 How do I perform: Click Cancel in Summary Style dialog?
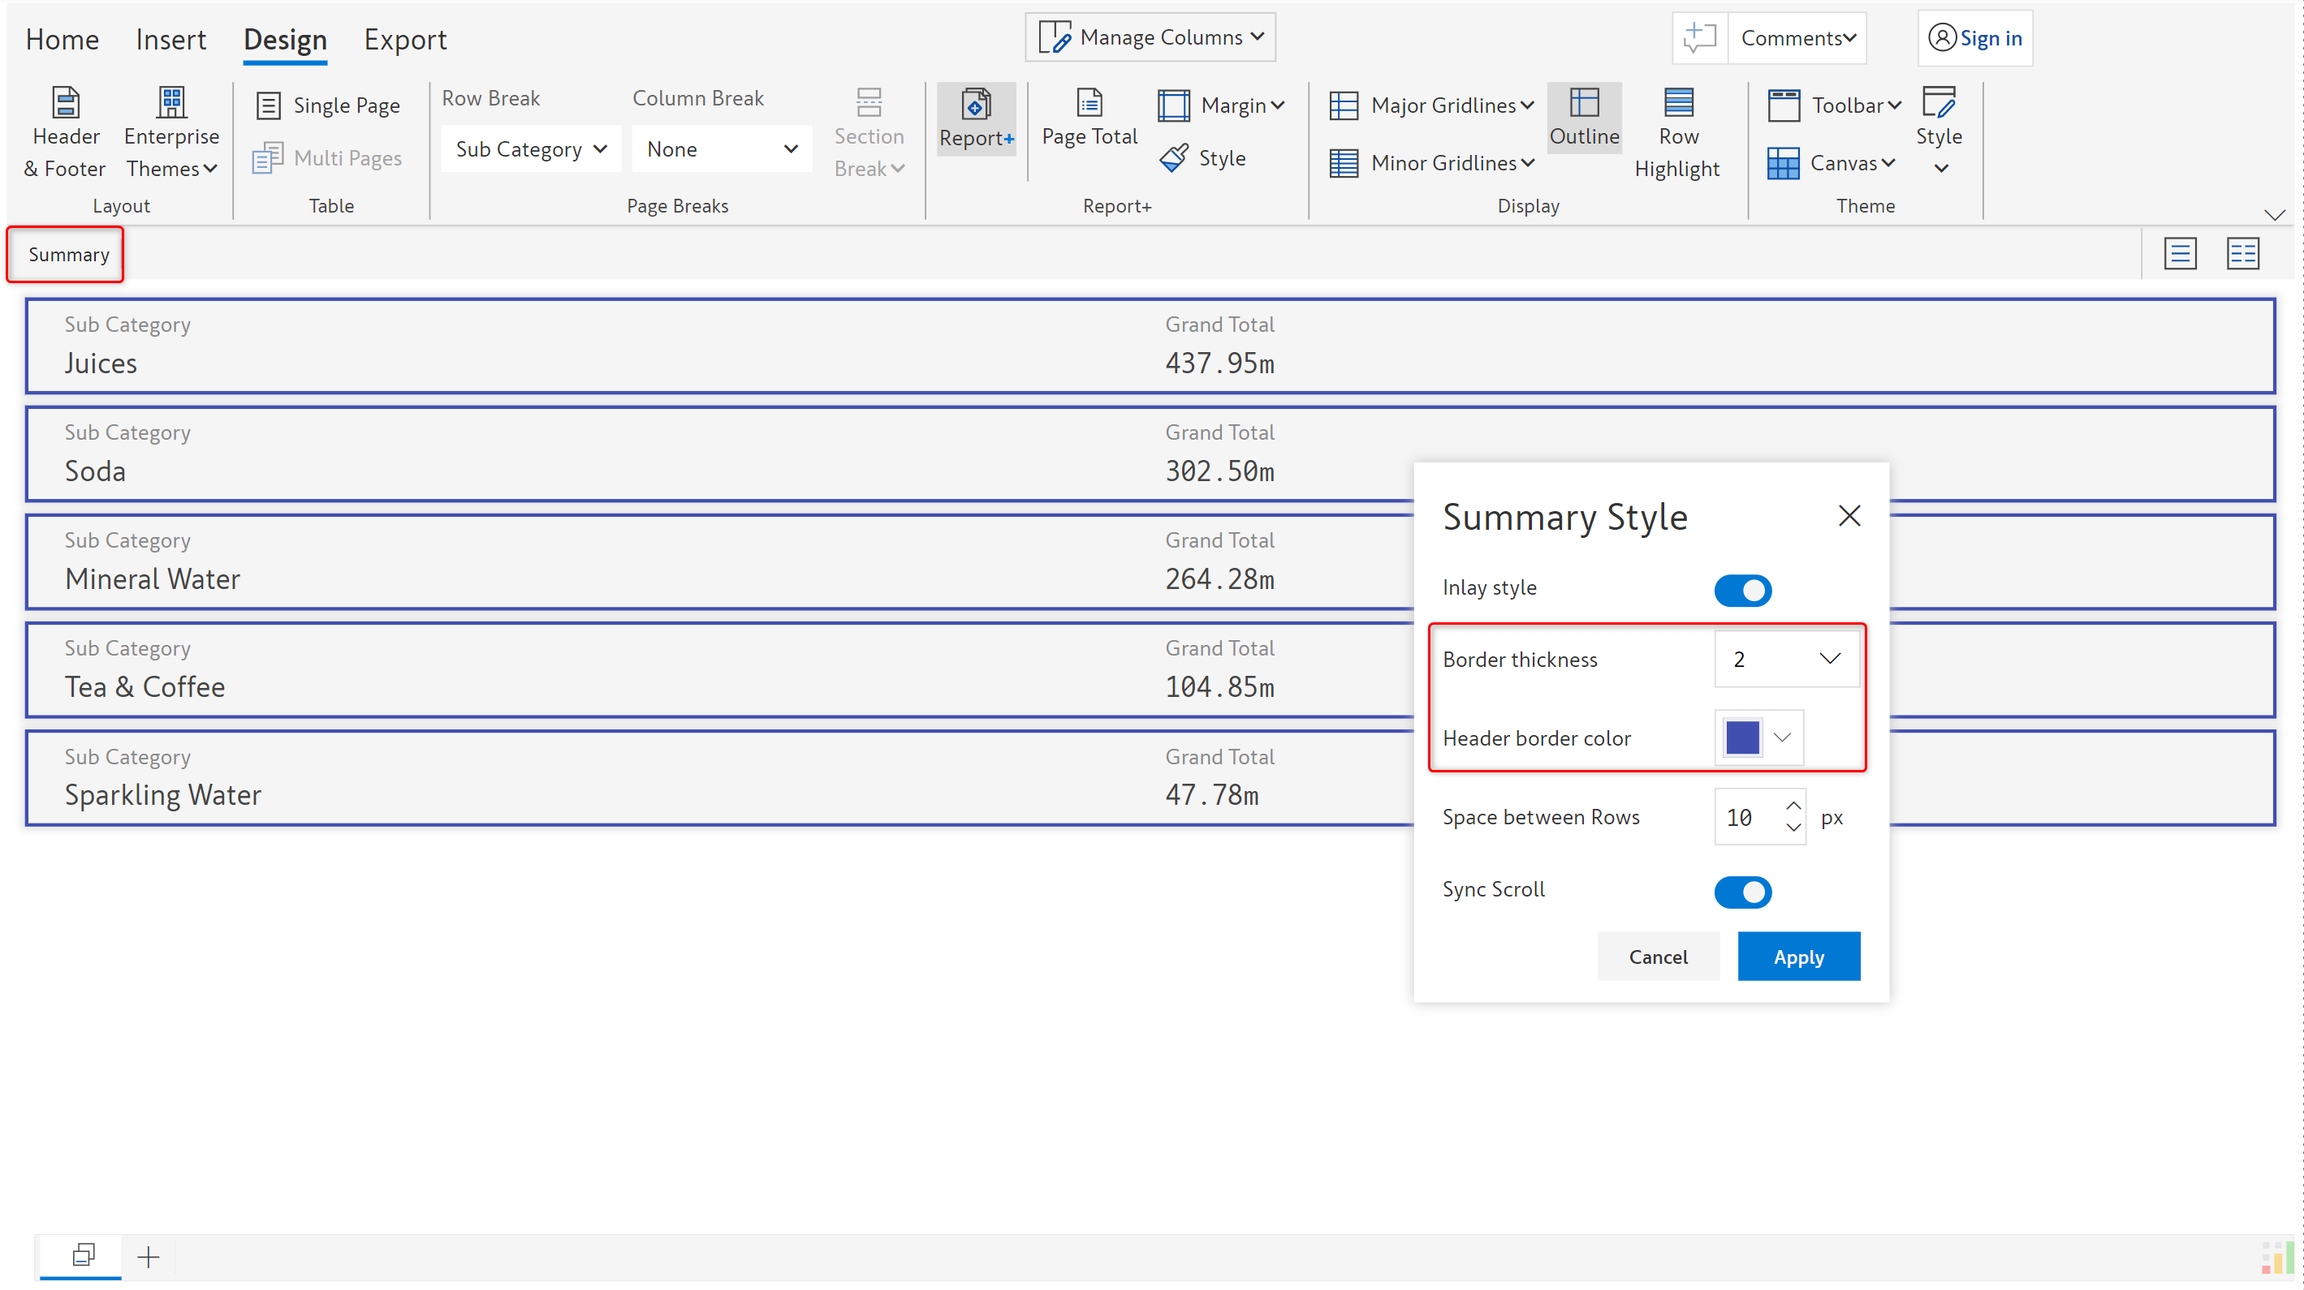tap(1657, 957)
